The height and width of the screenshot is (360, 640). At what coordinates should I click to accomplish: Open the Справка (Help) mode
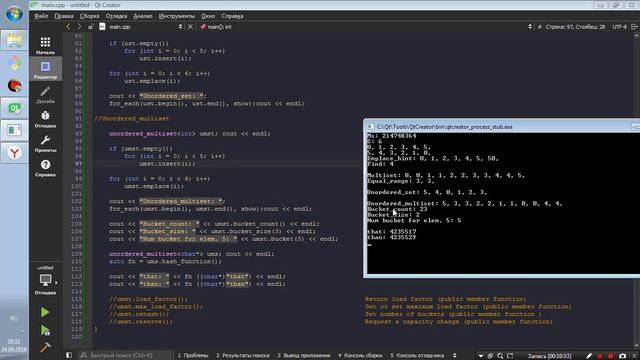[x=45, y=168]
